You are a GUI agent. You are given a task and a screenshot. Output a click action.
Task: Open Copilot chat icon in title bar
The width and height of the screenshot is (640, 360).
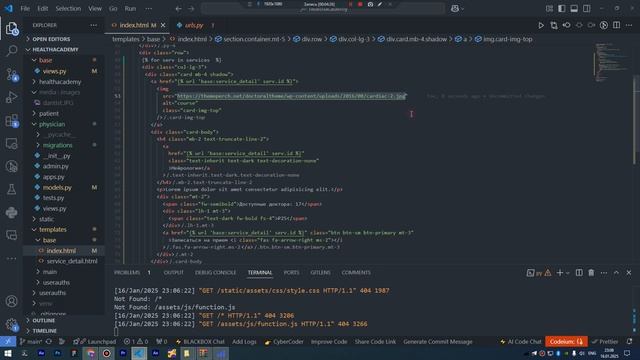tap(455, 9)
